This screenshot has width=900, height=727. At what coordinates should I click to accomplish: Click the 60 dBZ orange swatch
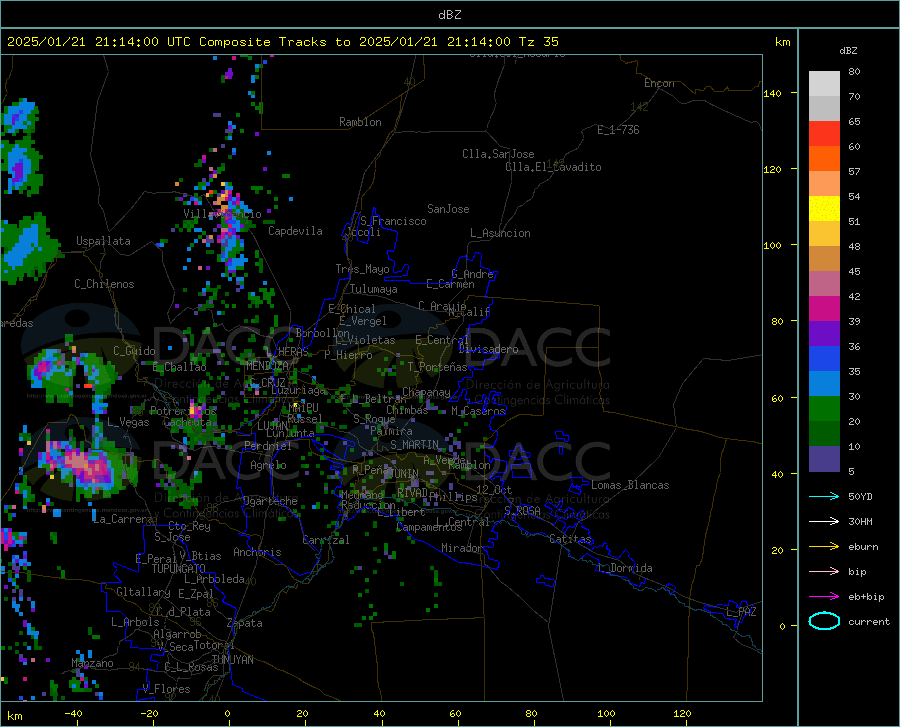tap(824, 158)
